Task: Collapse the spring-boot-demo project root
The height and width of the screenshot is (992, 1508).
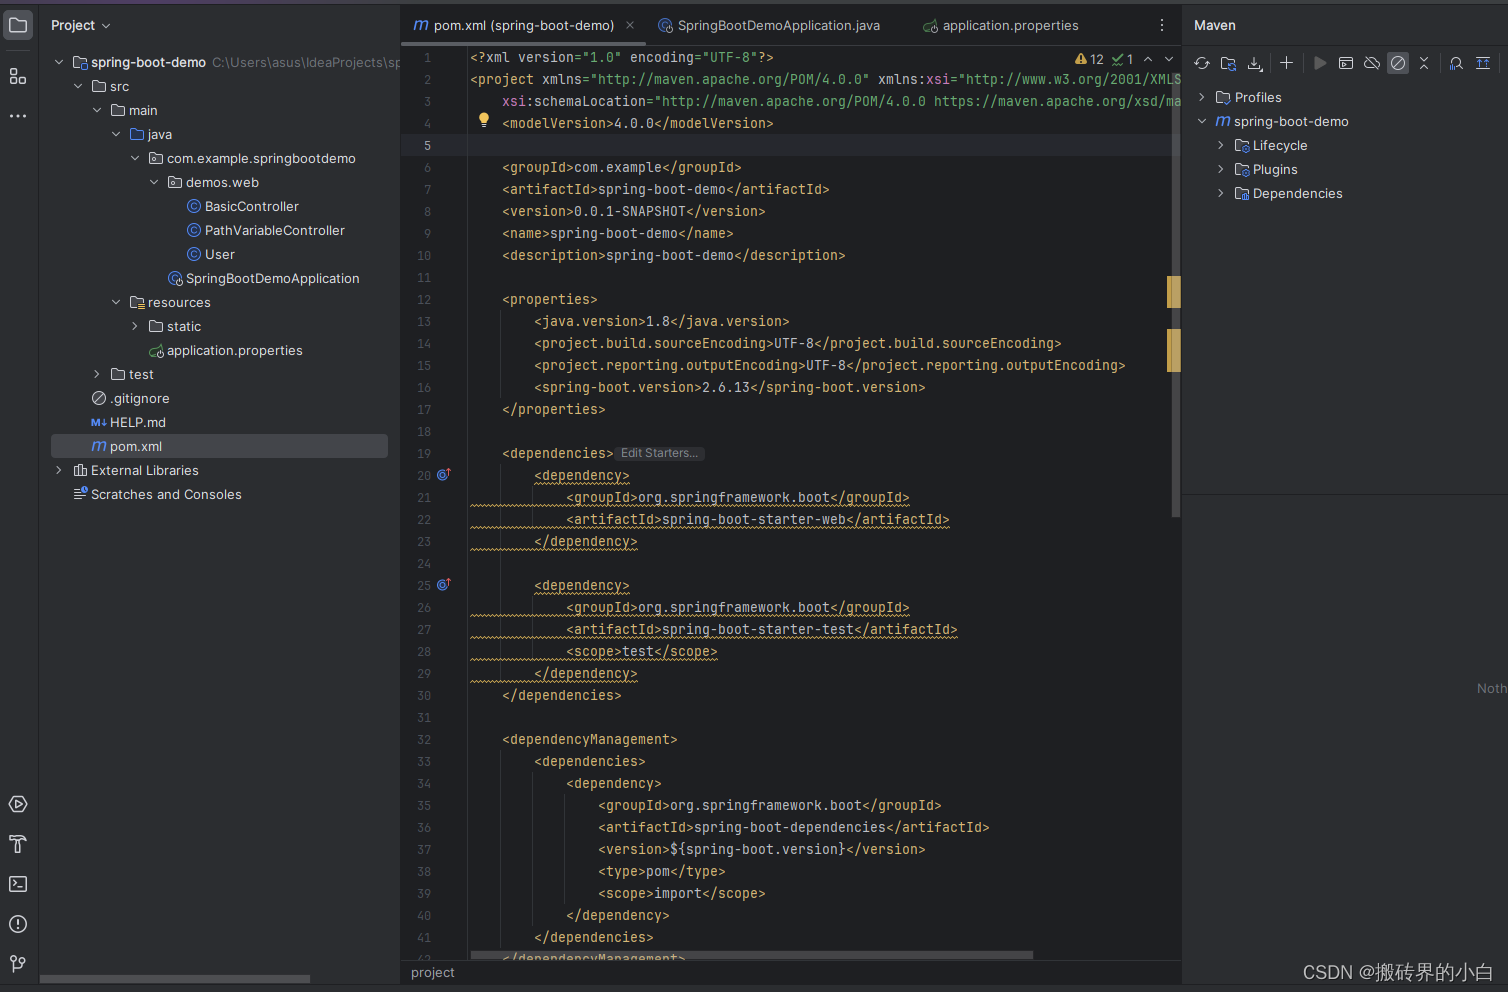Action: (59, 62)
